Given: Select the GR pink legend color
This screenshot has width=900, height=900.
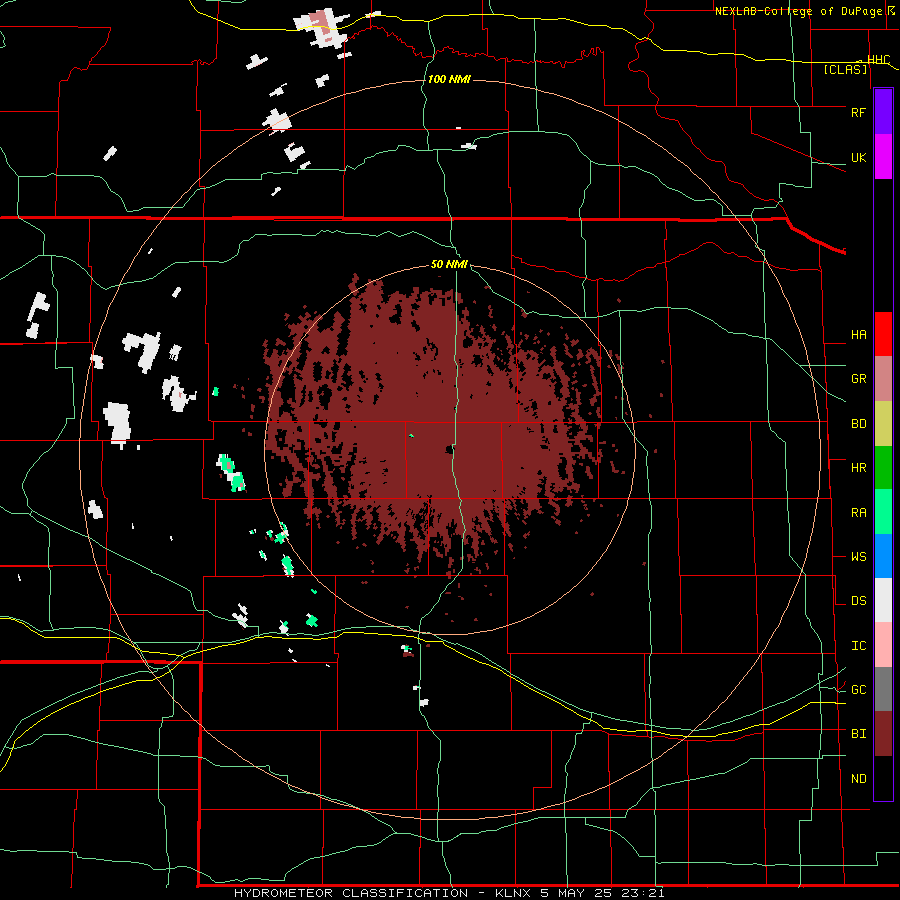Looking at the screenshot, I should [x=883, y=379].
